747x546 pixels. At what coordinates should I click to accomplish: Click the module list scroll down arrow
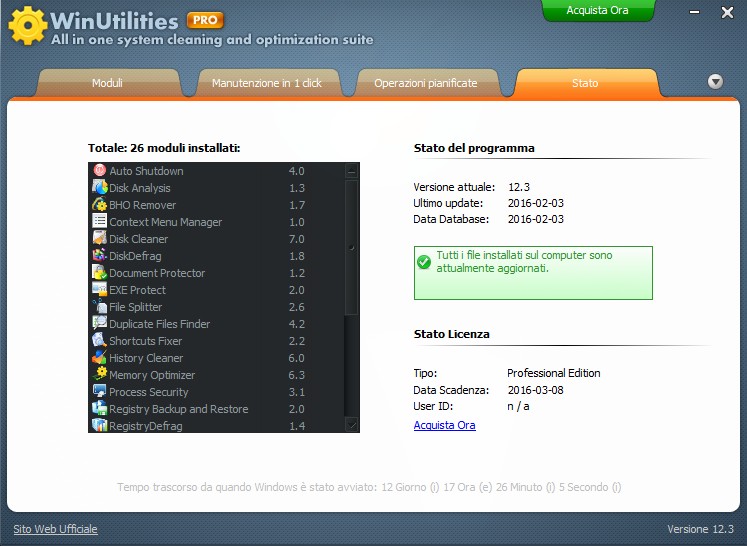click(352, 424)
